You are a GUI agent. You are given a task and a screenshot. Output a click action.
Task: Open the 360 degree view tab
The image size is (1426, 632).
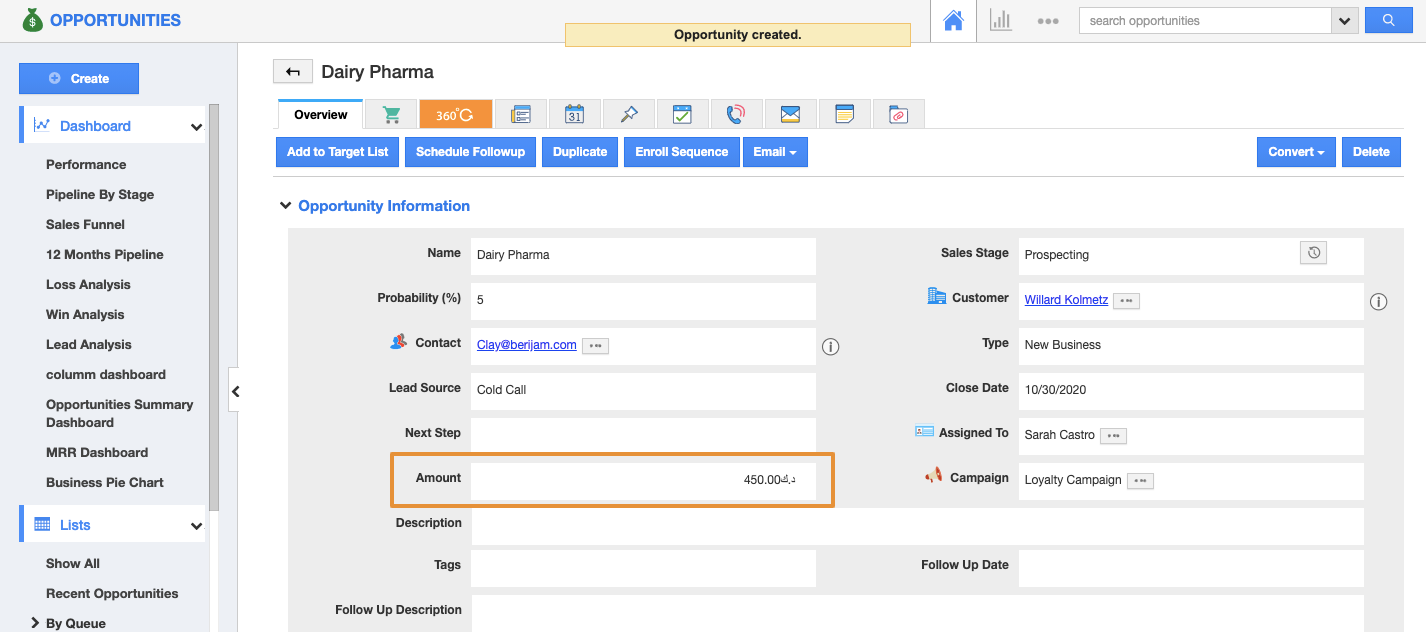pyautogui.click(x=455, y=115)
